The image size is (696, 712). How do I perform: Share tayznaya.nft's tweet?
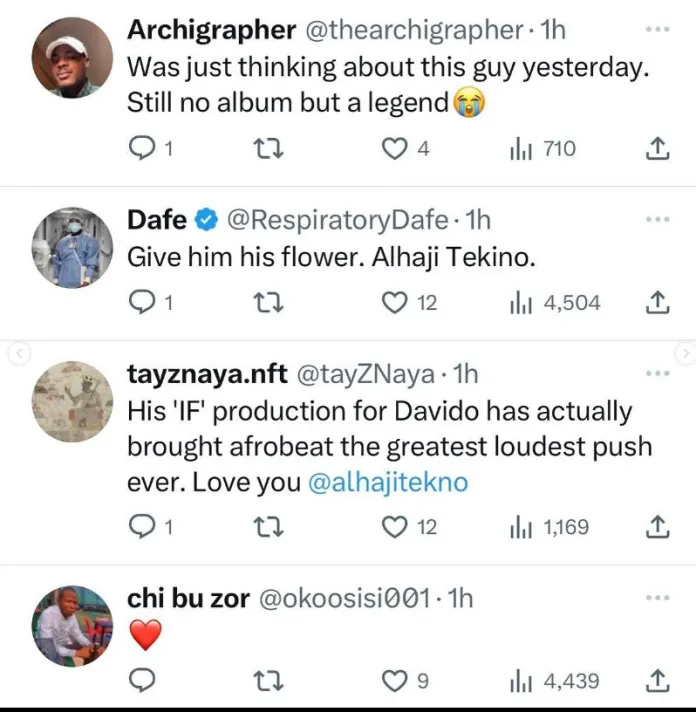click(656, 526)
